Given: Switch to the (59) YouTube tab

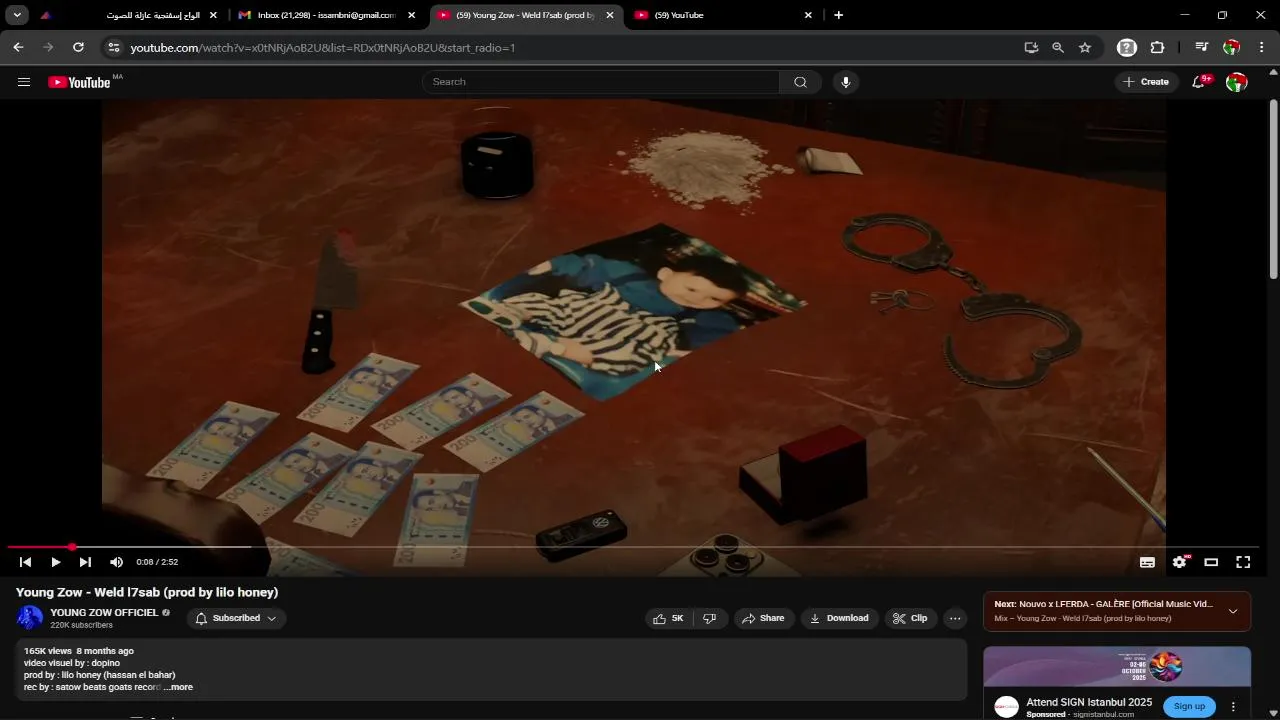Looking at the screenshot, I should click(x=725, y=15).
